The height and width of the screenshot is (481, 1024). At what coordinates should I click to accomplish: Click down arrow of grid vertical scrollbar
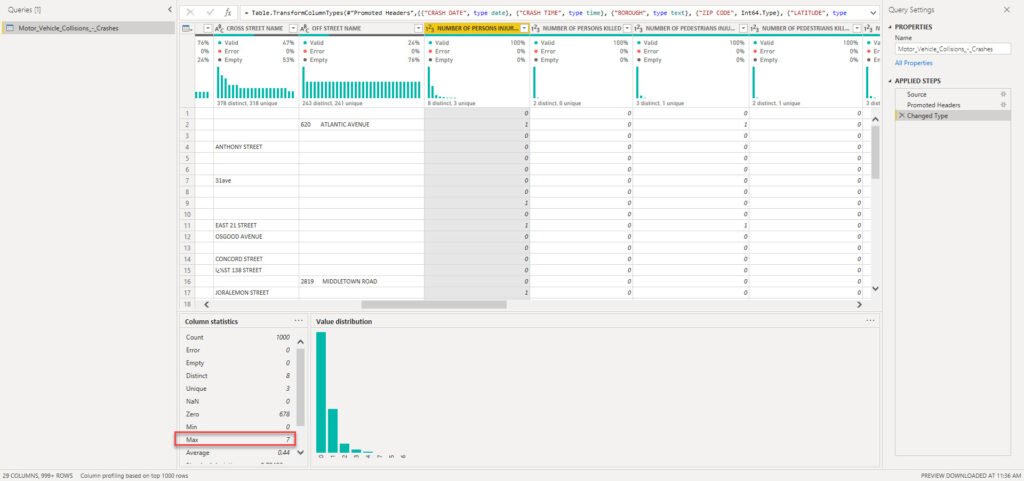click(875, 288)
